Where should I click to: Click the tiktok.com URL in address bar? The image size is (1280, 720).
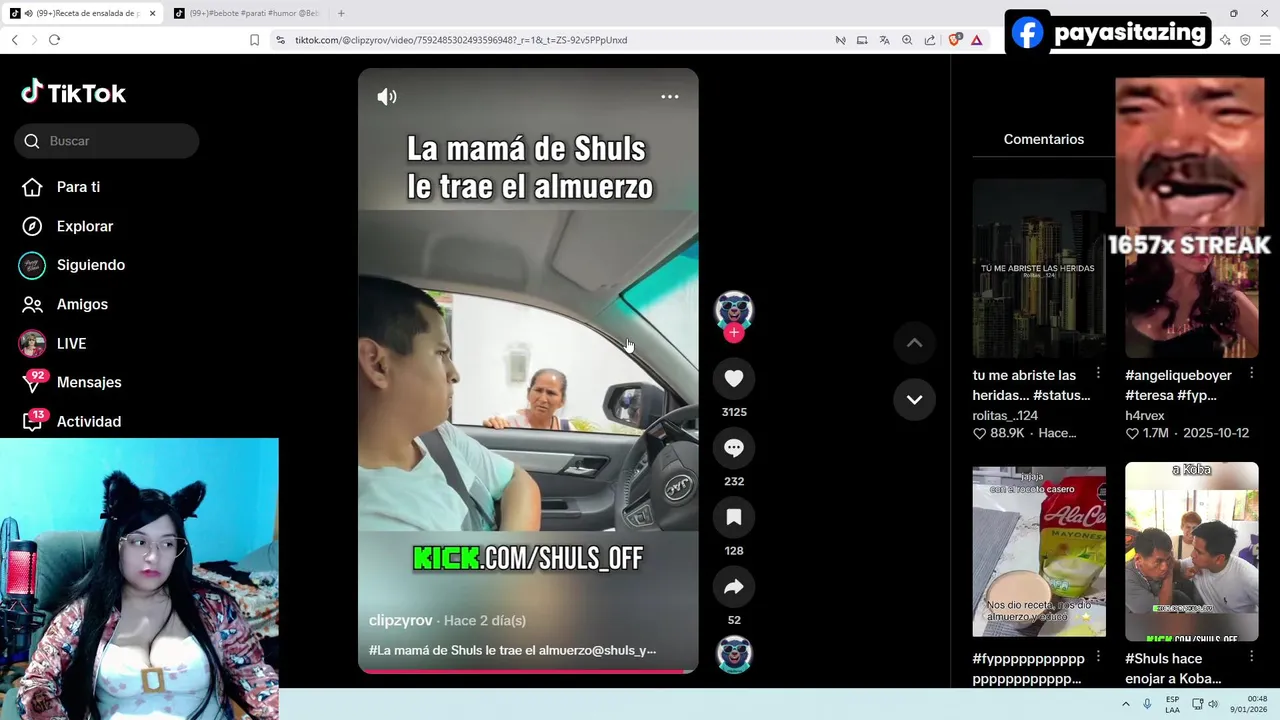click(x=461, y=40)
